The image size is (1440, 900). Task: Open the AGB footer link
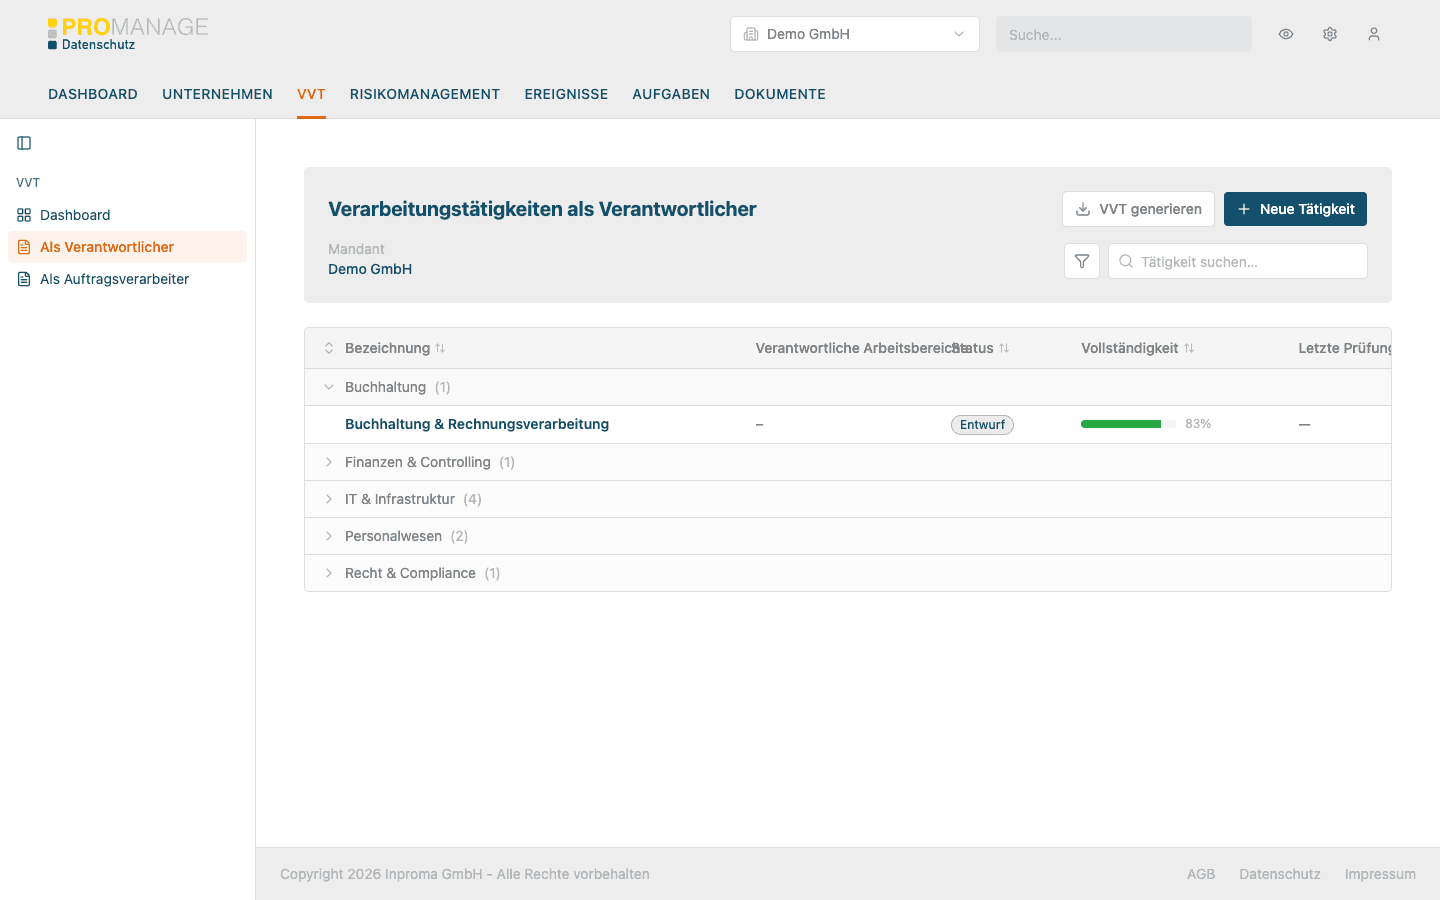[1201, 874]
